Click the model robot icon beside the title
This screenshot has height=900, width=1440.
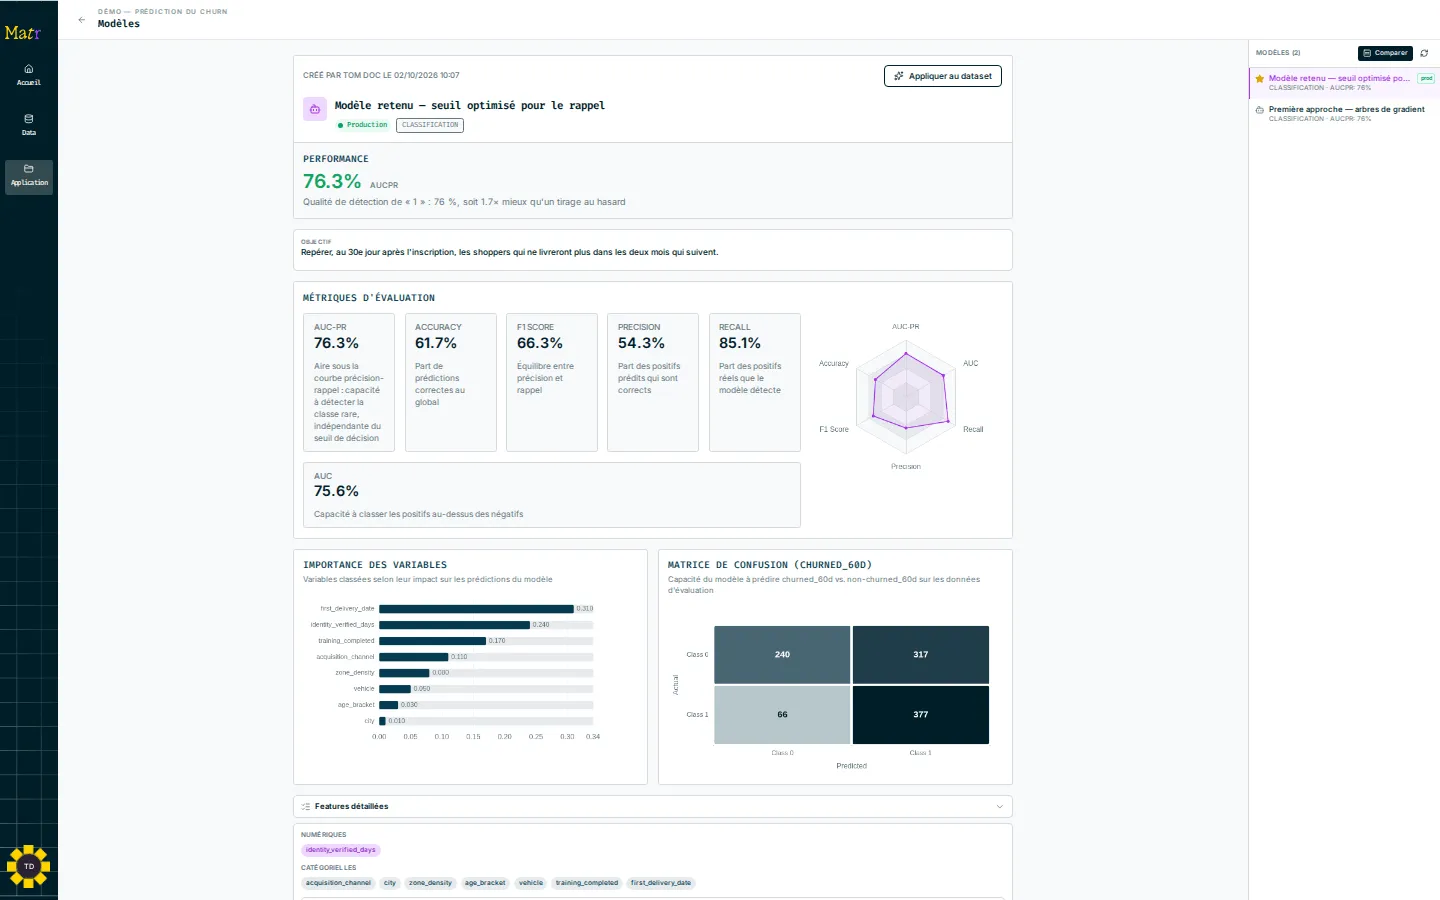coord(315,110)
